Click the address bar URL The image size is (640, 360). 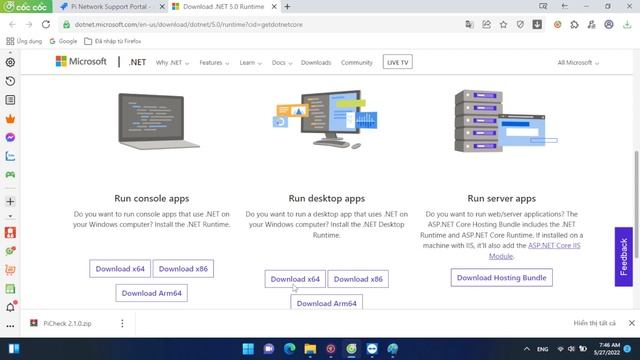189,24
